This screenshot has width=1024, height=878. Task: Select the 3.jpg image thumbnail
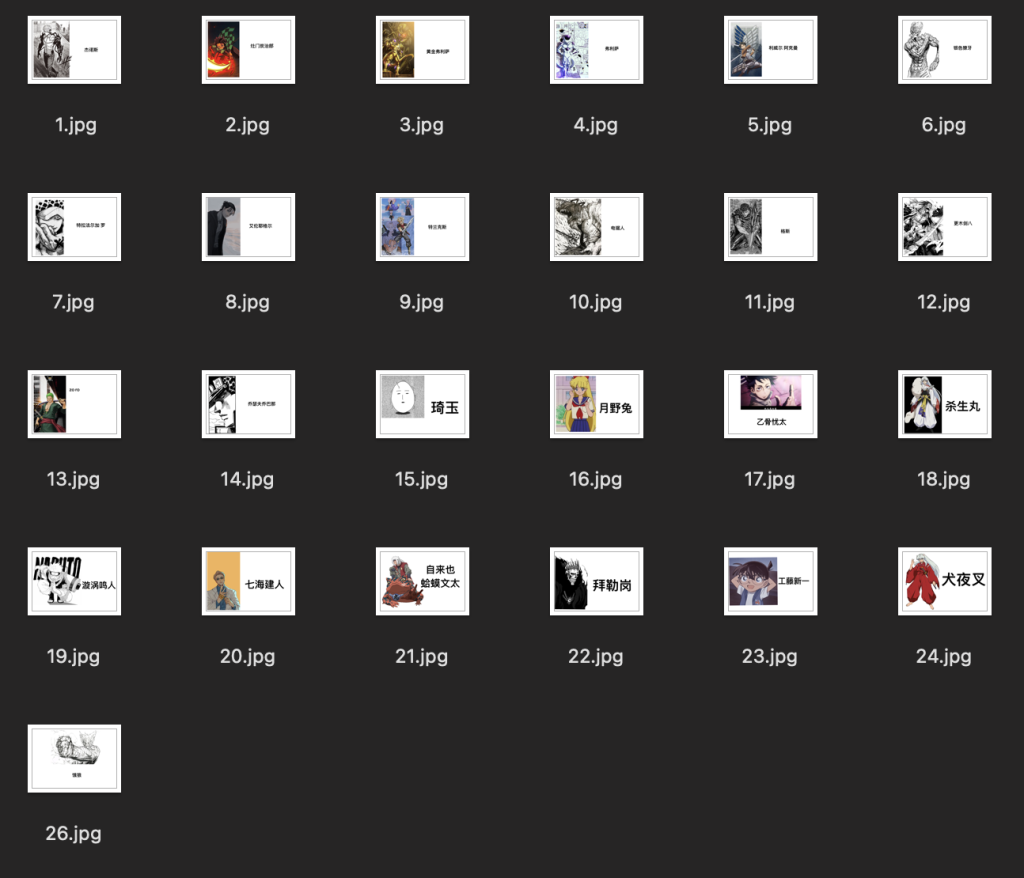point(423,50)
